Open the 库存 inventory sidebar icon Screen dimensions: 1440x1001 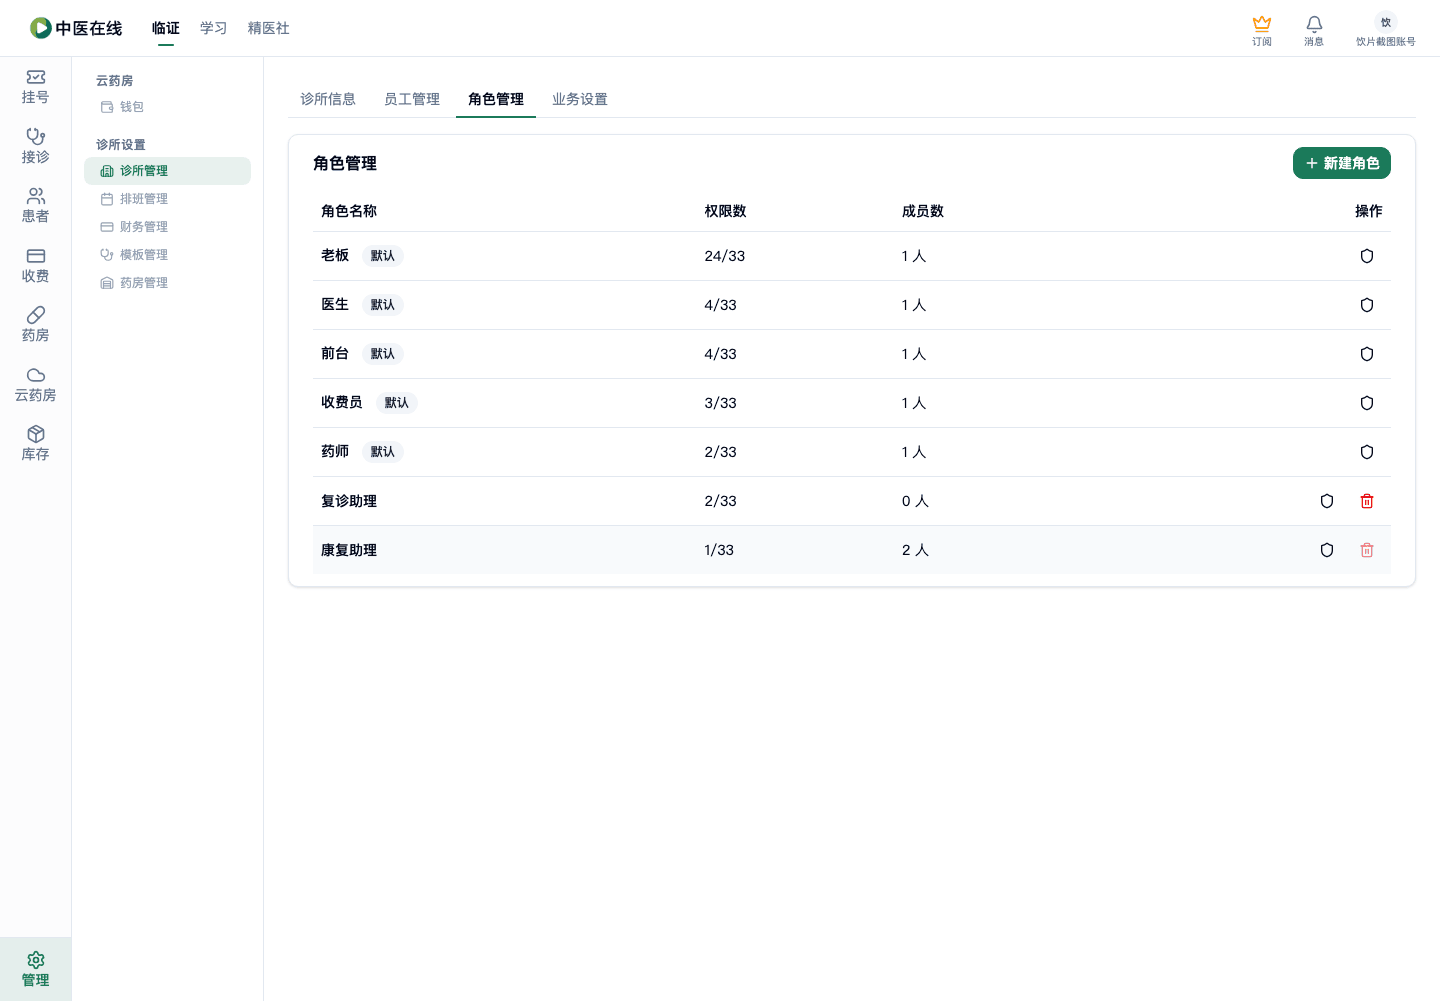click(35, 444)
